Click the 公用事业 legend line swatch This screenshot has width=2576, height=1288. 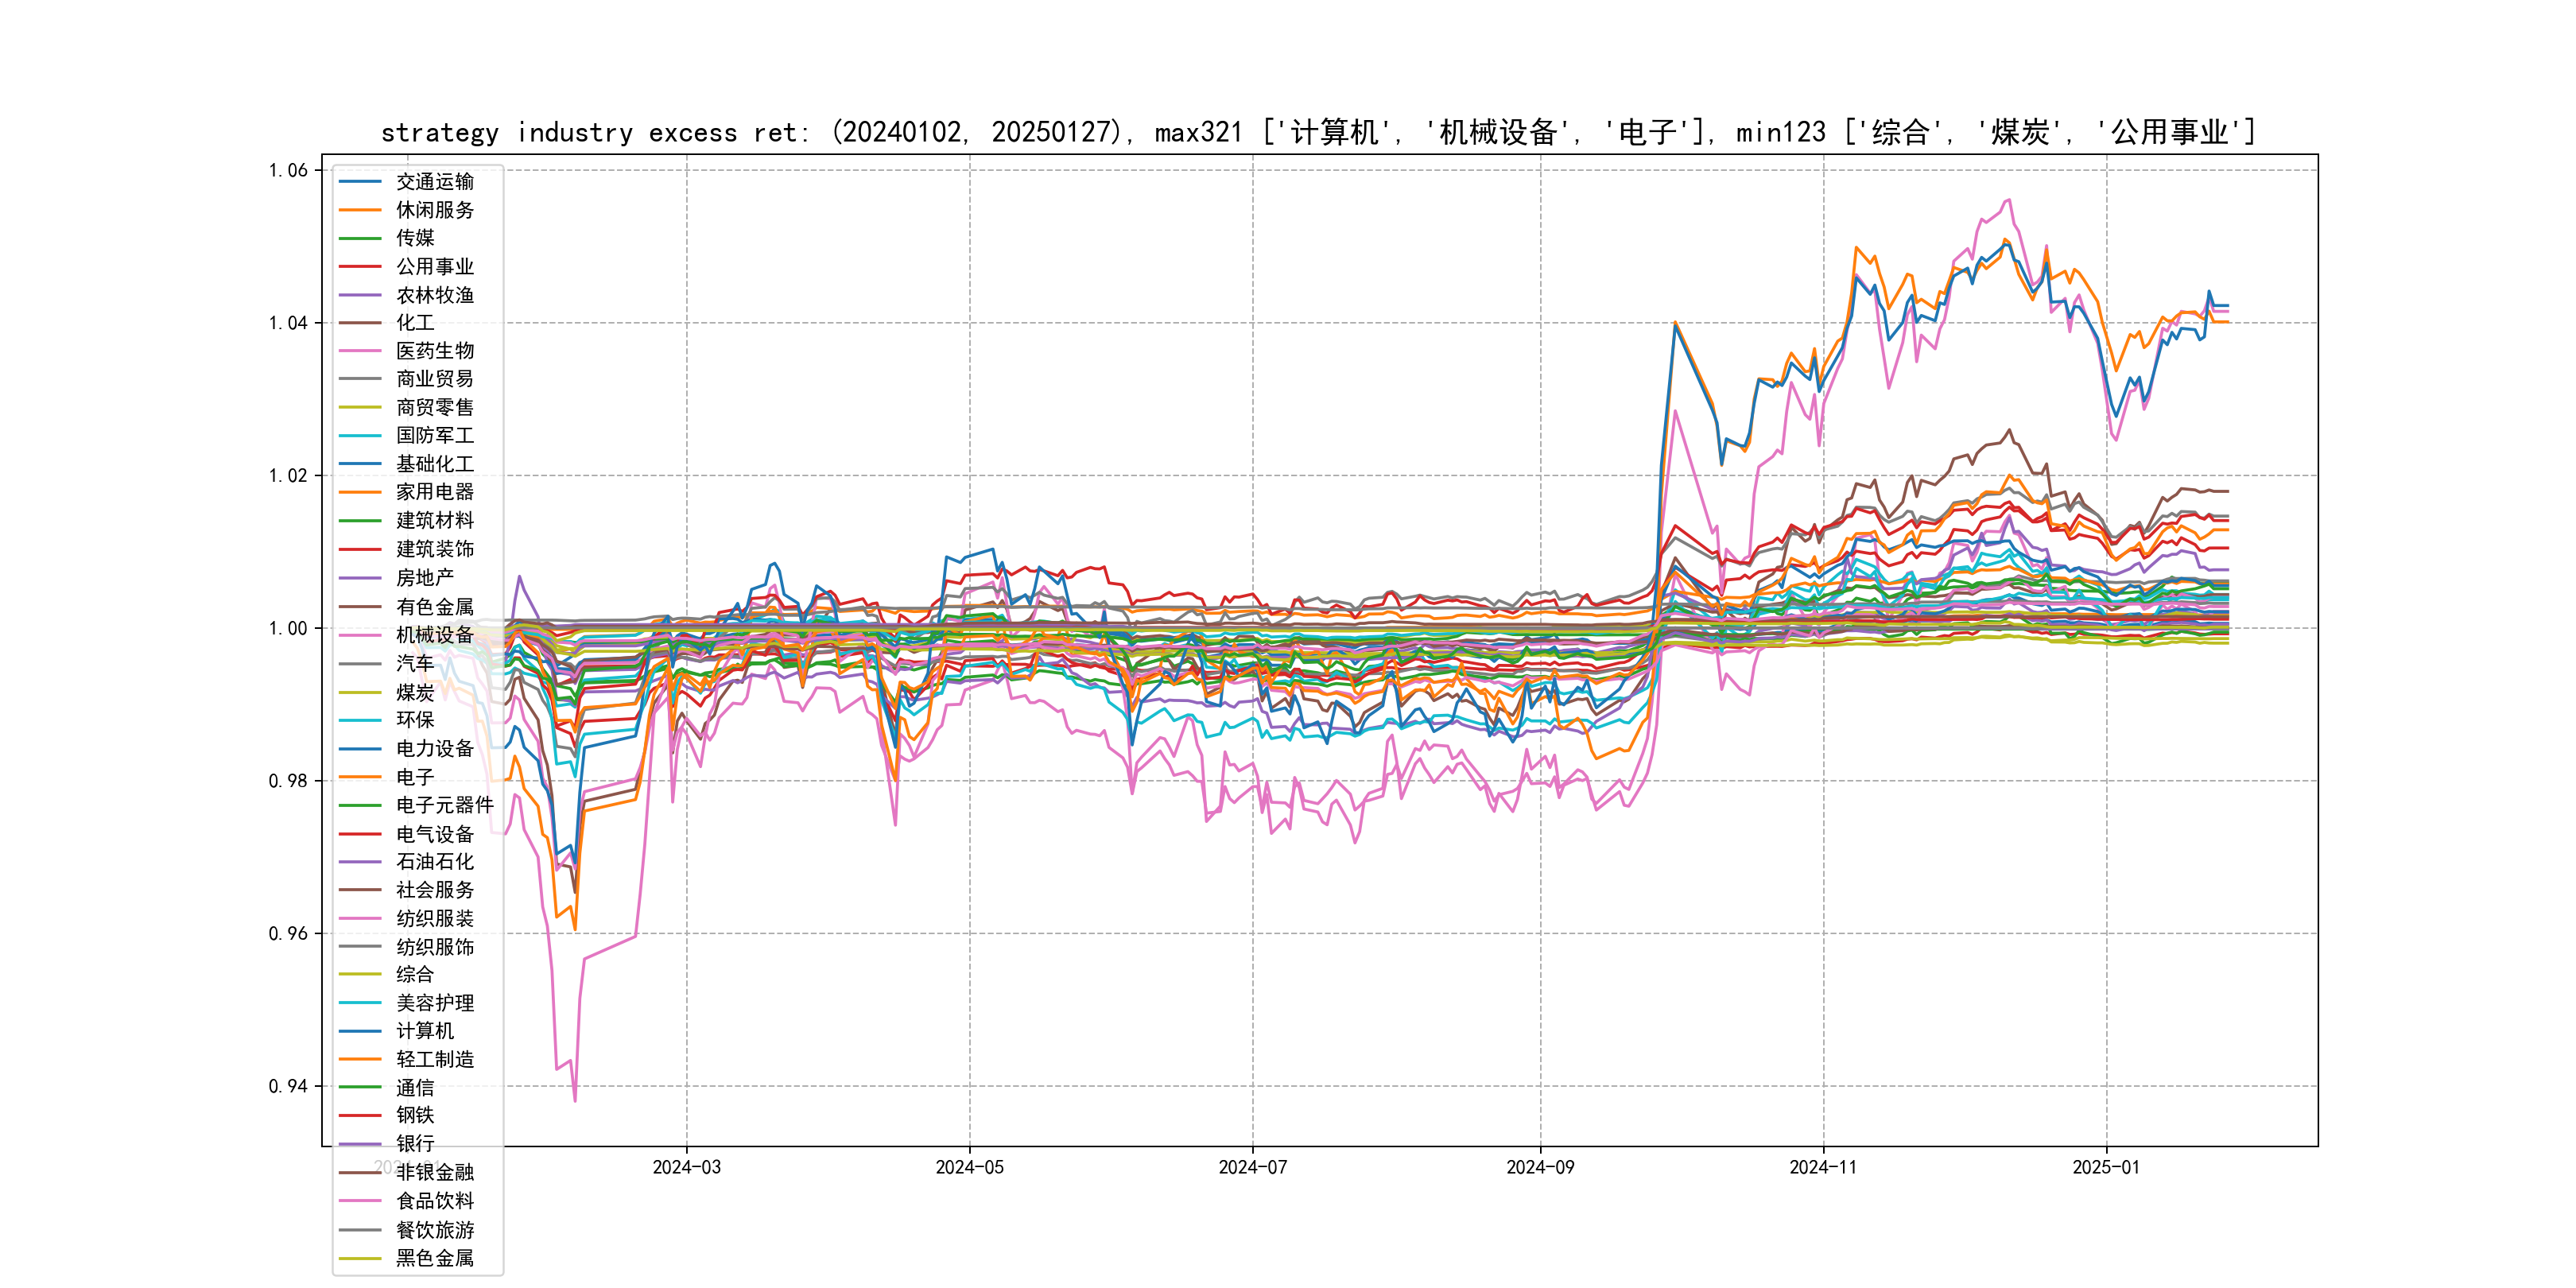pyautogui.click(x=360, y=267)
